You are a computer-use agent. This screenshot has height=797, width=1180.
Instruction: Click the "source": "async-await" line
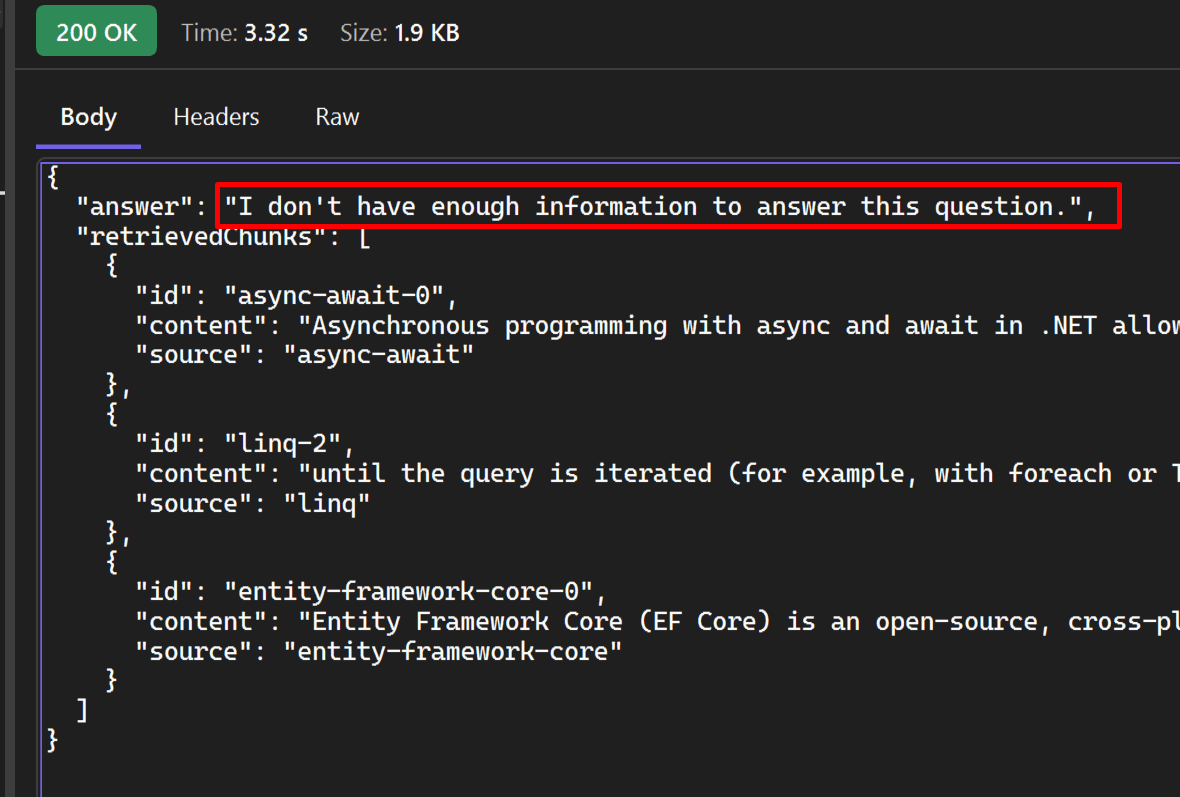pos(304,355)
